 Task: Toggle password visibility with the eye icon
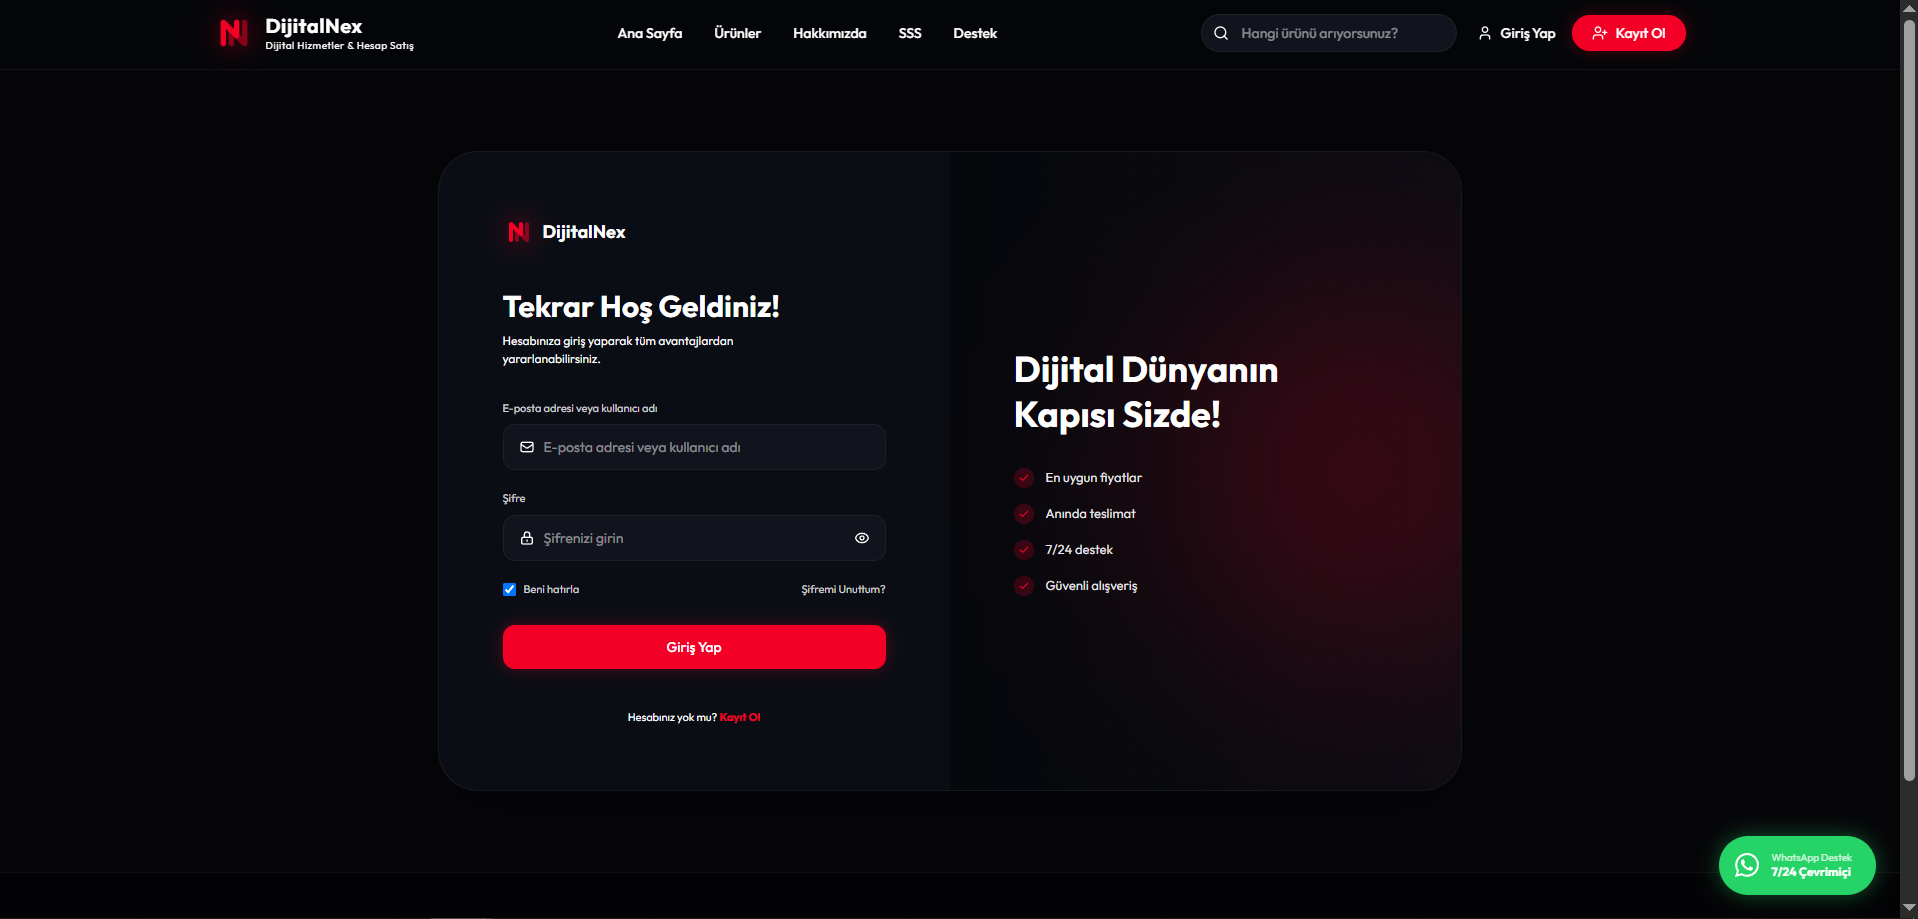pyautogui.click(x=862, y=538)
